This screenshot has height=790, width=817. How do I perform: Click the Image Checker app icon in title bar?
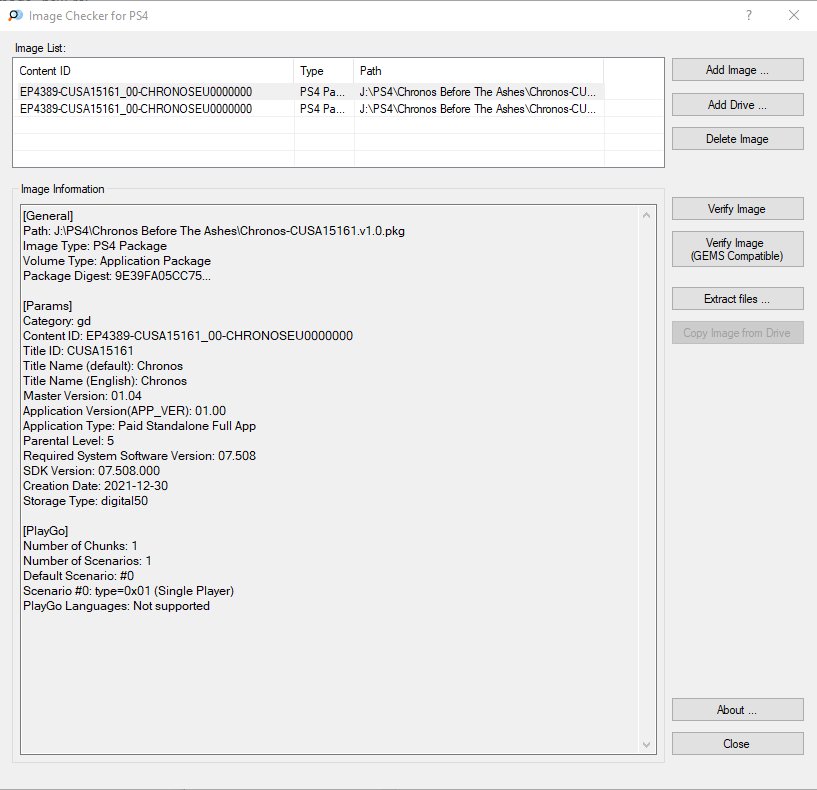click(x=16, y=16)
